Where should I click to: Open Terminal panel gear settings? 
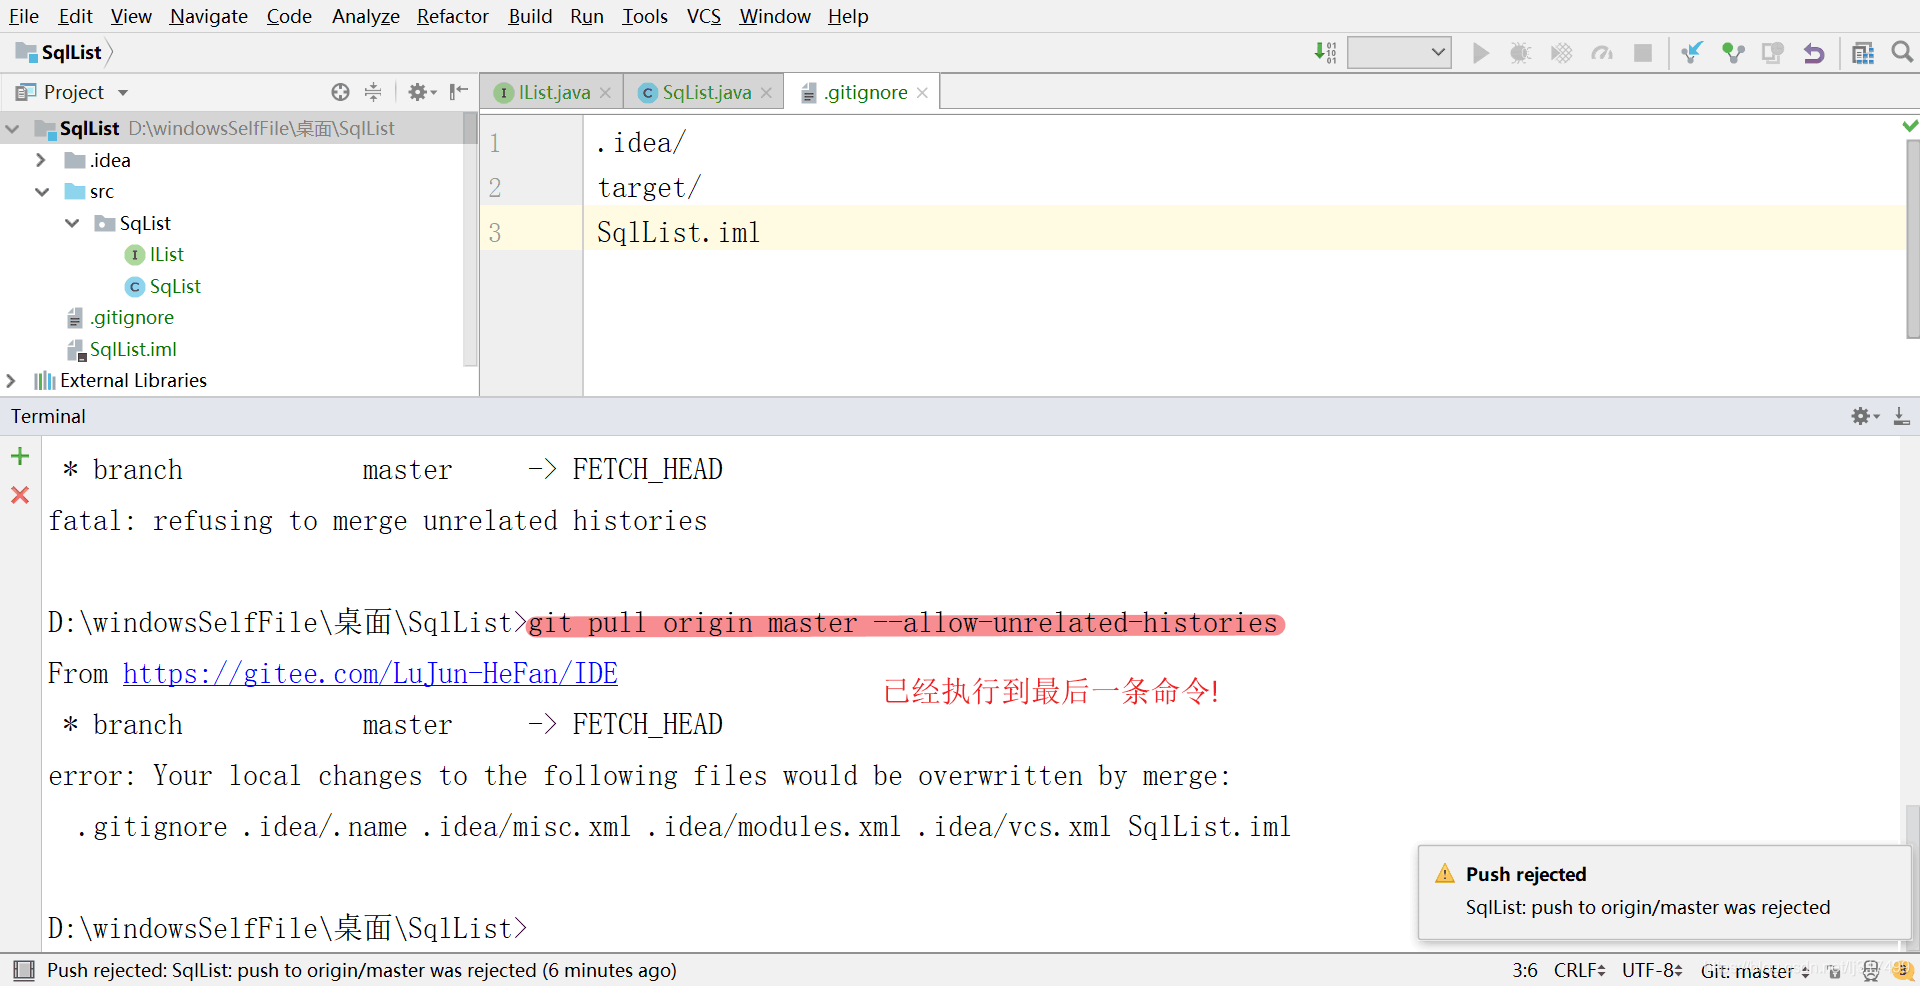[1864, 416]
